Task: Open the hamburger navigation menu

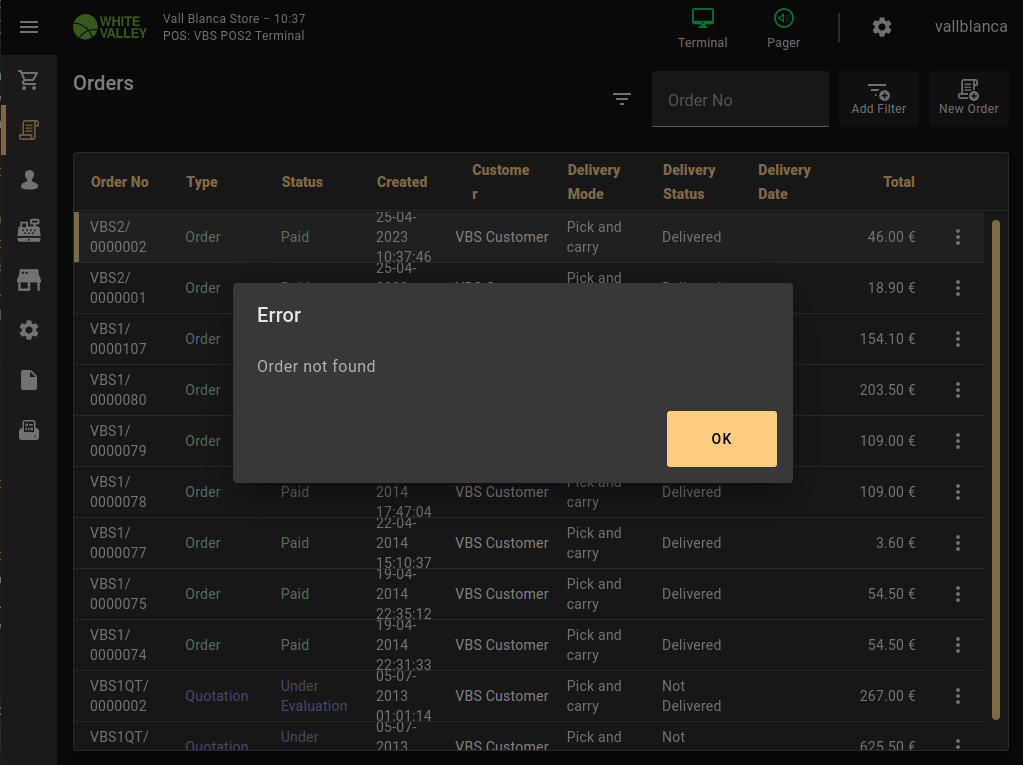Action: tap(29, 27)
